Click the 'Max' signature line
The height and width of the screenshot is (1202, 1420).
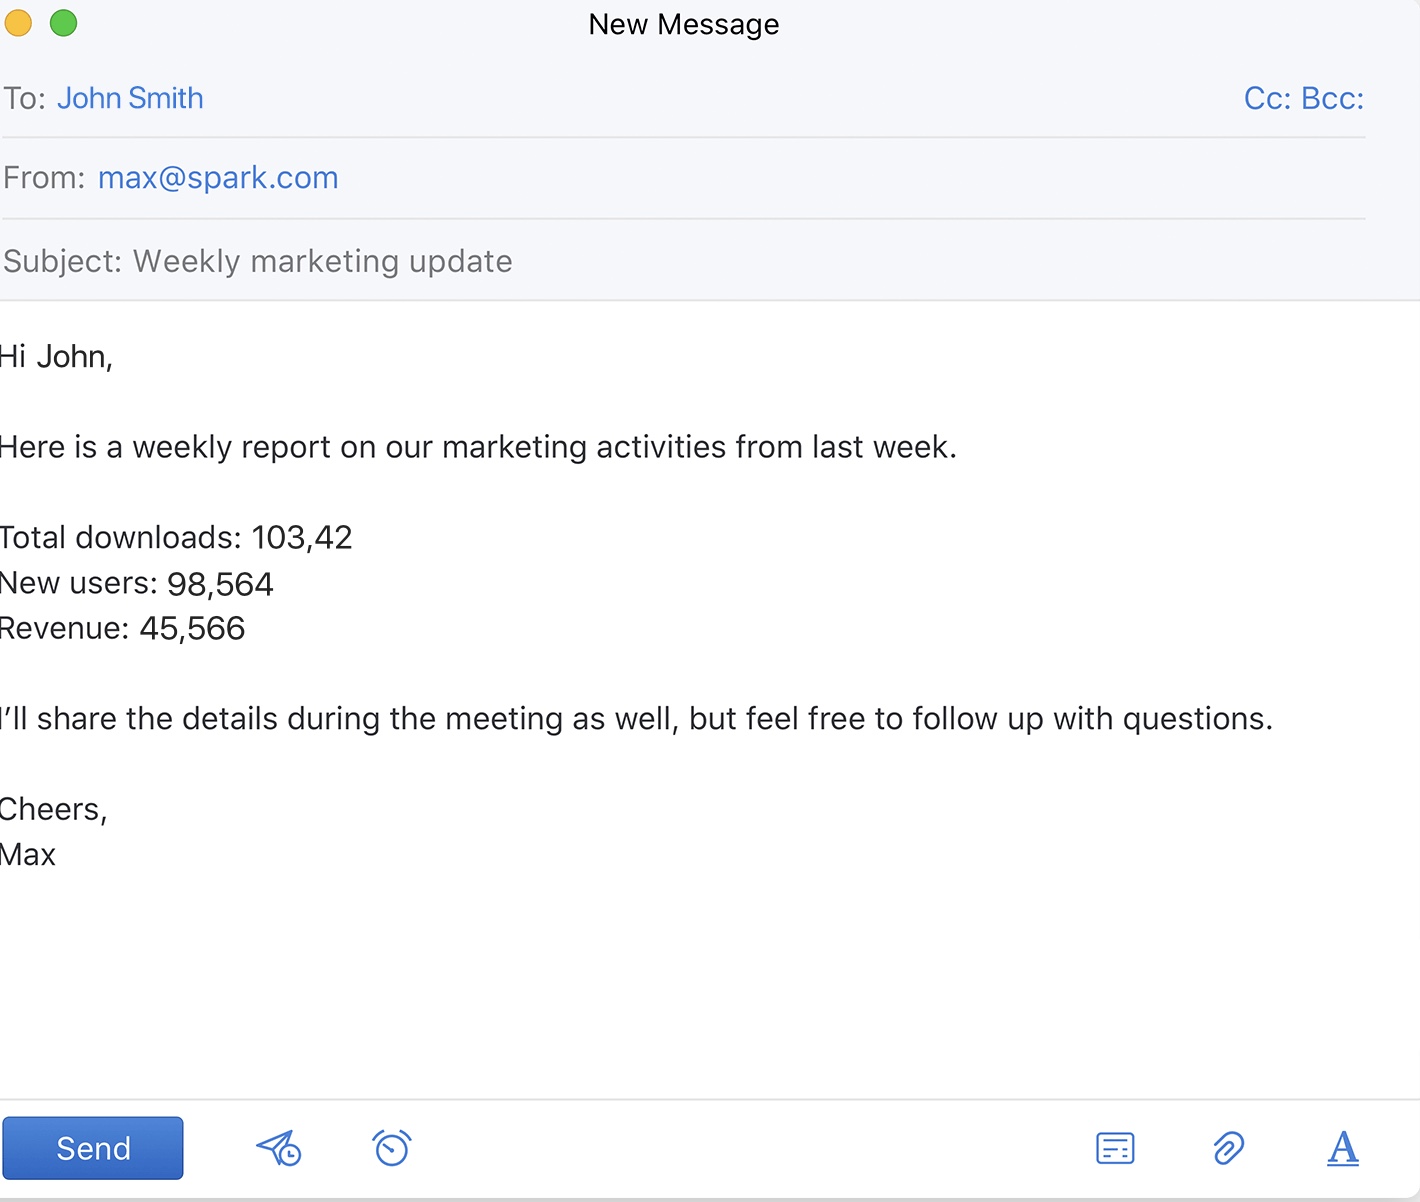28,855
